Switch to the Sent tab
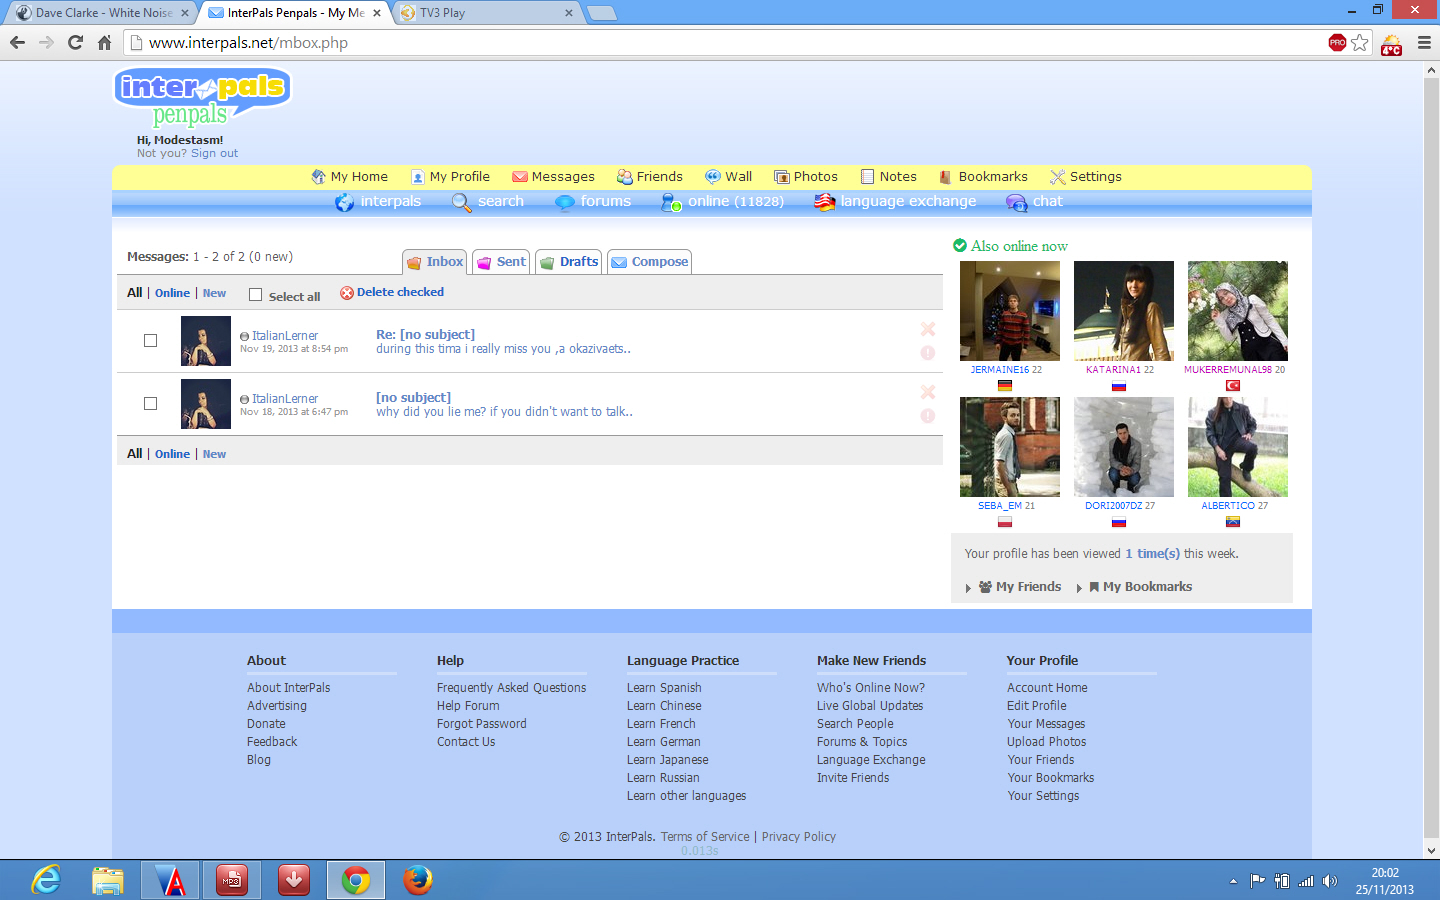The width and height of the screenshot is (1440, 900). pos(501,262)
